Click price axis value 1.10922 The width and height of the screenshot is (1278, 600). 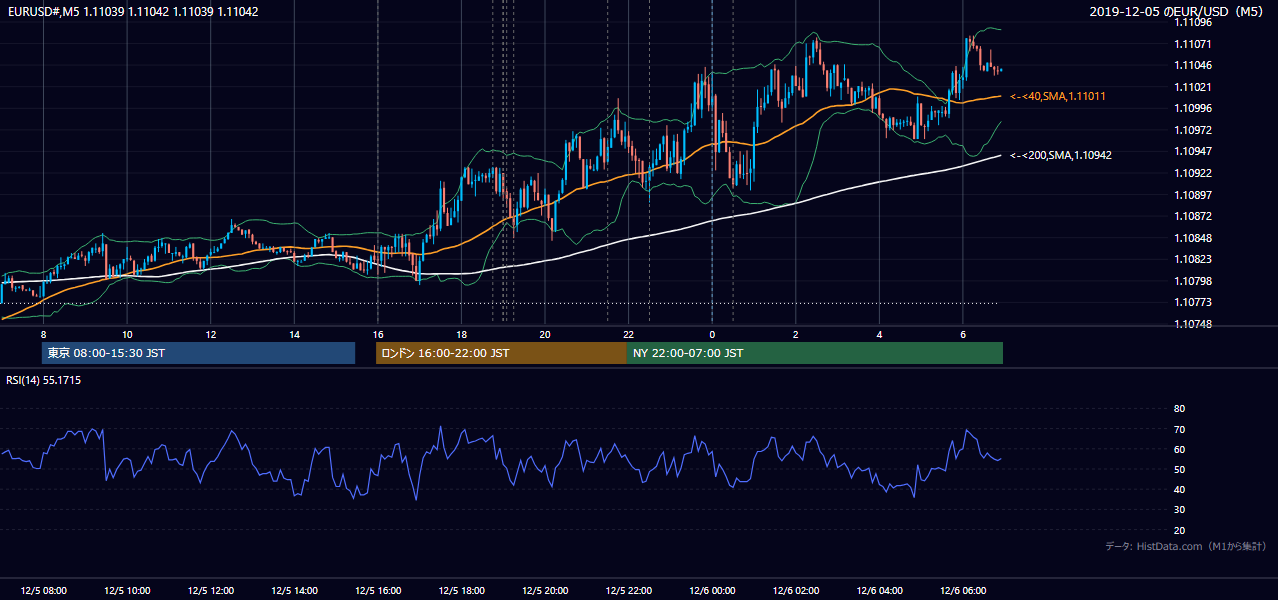pyautogui.click(x=1193, y=173)
